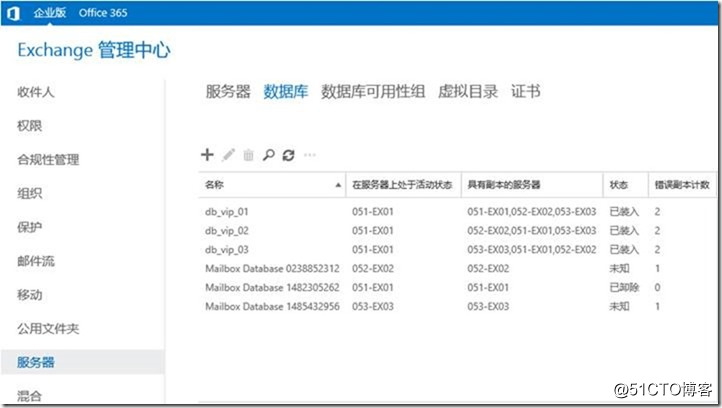722x408 pixels.
Task: Go to 邮件流 in the sidebar
Action: 36,261
